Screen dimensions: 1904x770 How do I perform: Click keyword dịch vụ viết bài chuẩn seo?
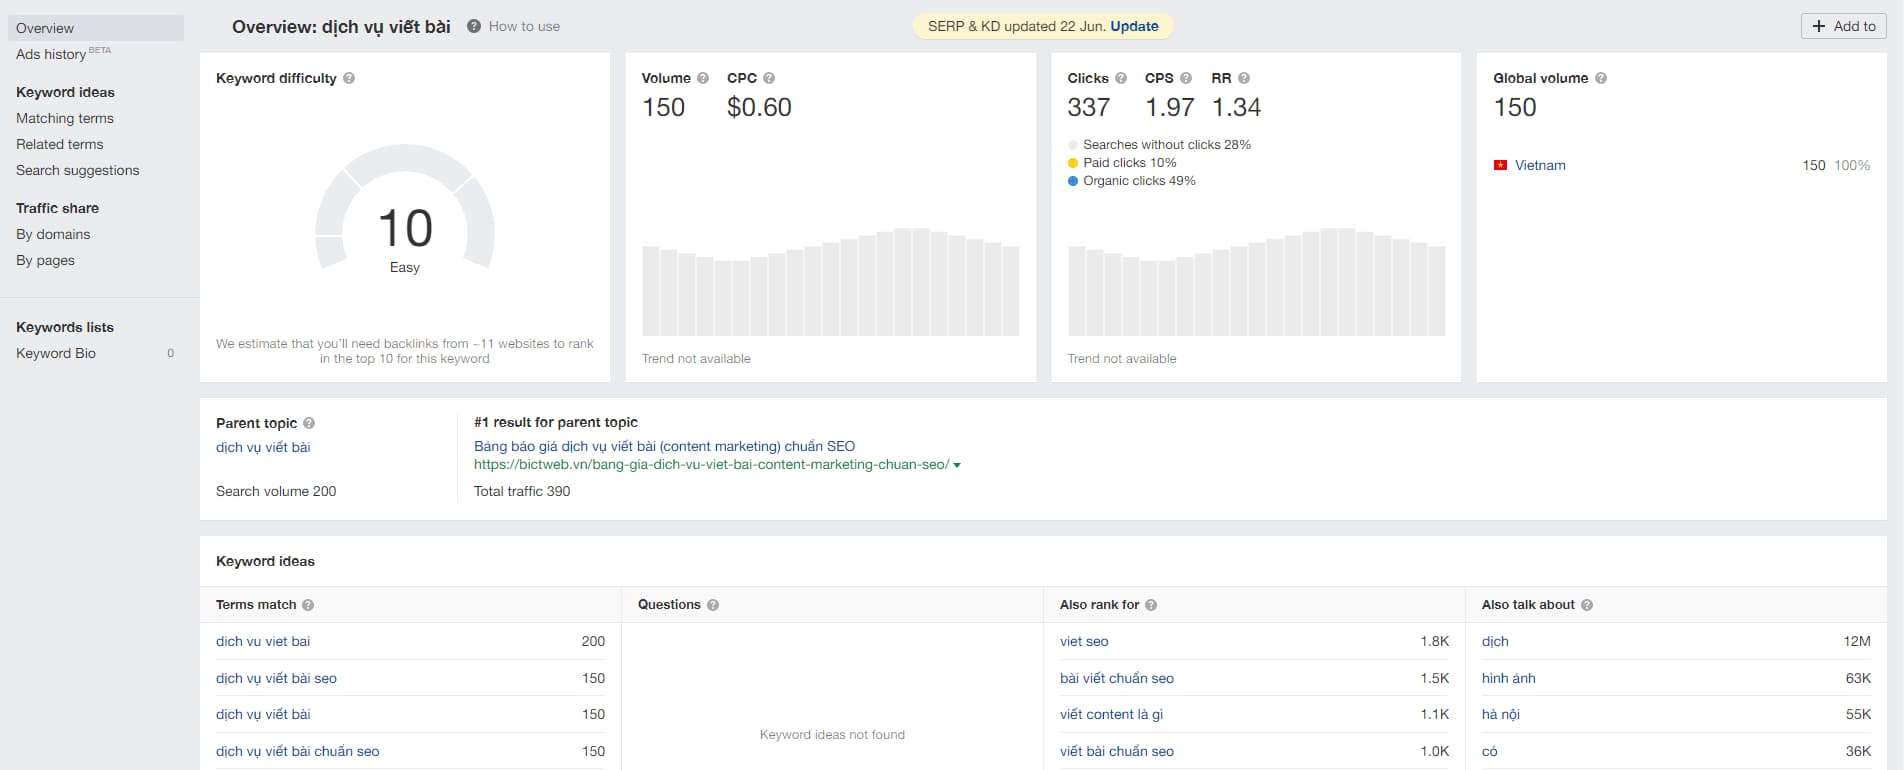[x=297, y=751]
